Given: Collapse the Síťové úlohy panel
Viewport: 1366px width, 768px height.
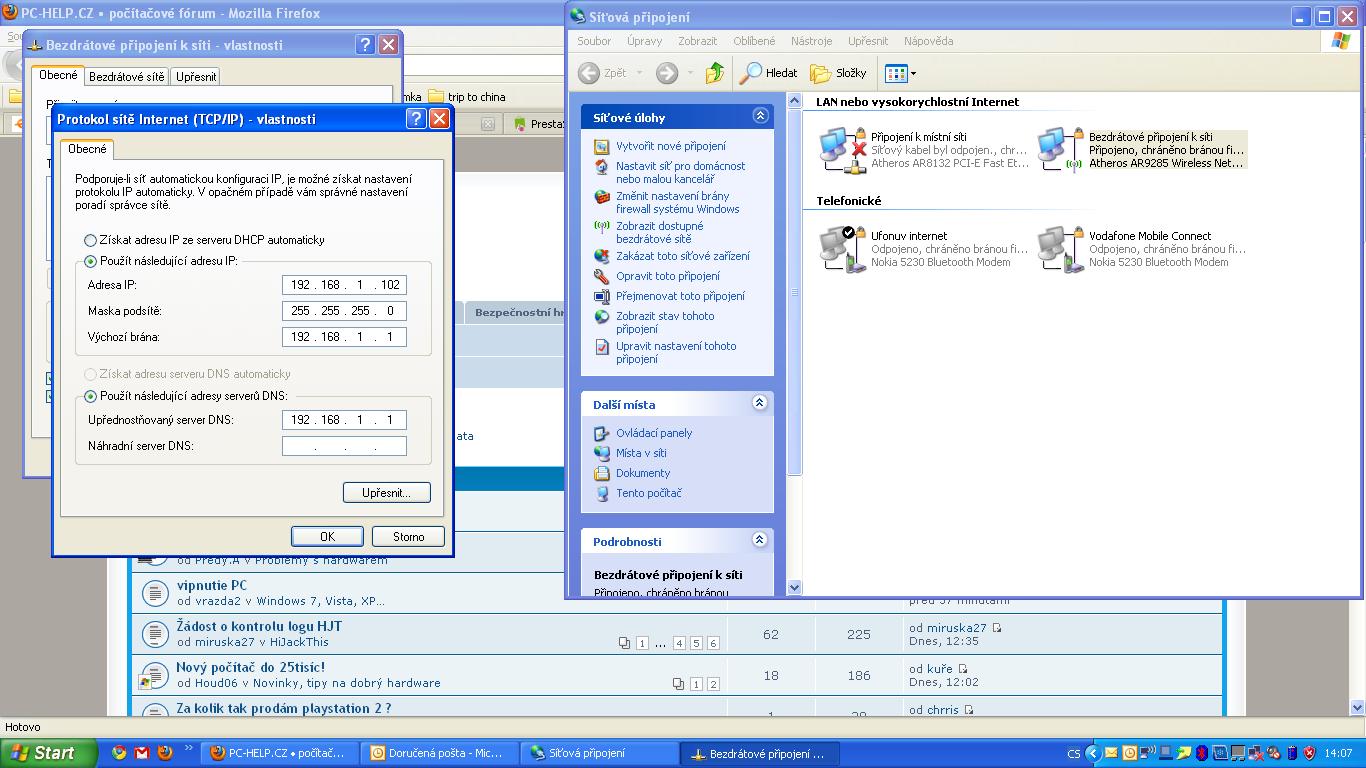Looking at the screenshot, I should pyautogui.click(x=759, y=116).
